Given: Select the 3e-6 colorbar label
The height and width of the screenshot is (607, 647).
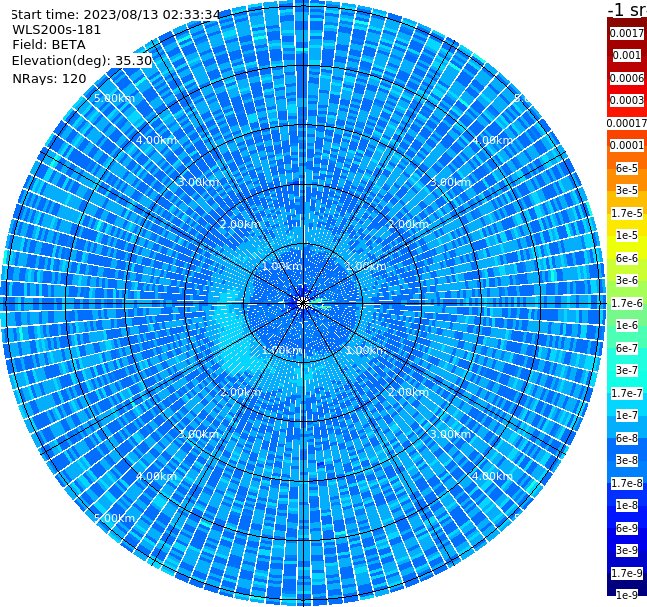Looking at the screenshot, I should [x=627, y=280].
